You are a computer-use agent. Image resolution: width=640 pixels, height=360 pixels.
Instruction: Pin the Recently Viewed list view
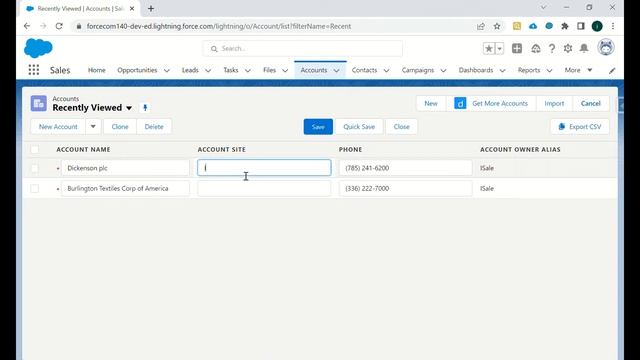(145, 108)
